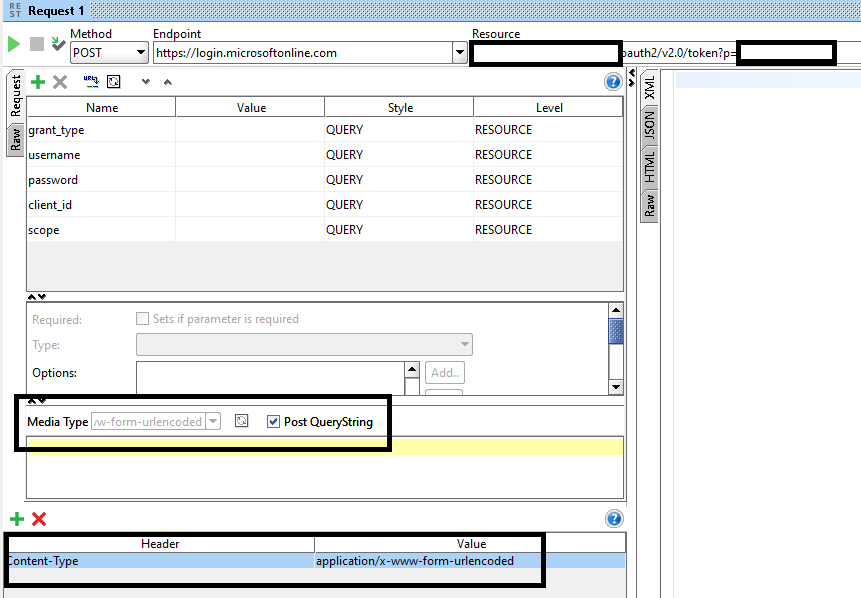Click the parameter details vertical scrollbar
This screenshot has height=598, width=861.
click(616, 332)
